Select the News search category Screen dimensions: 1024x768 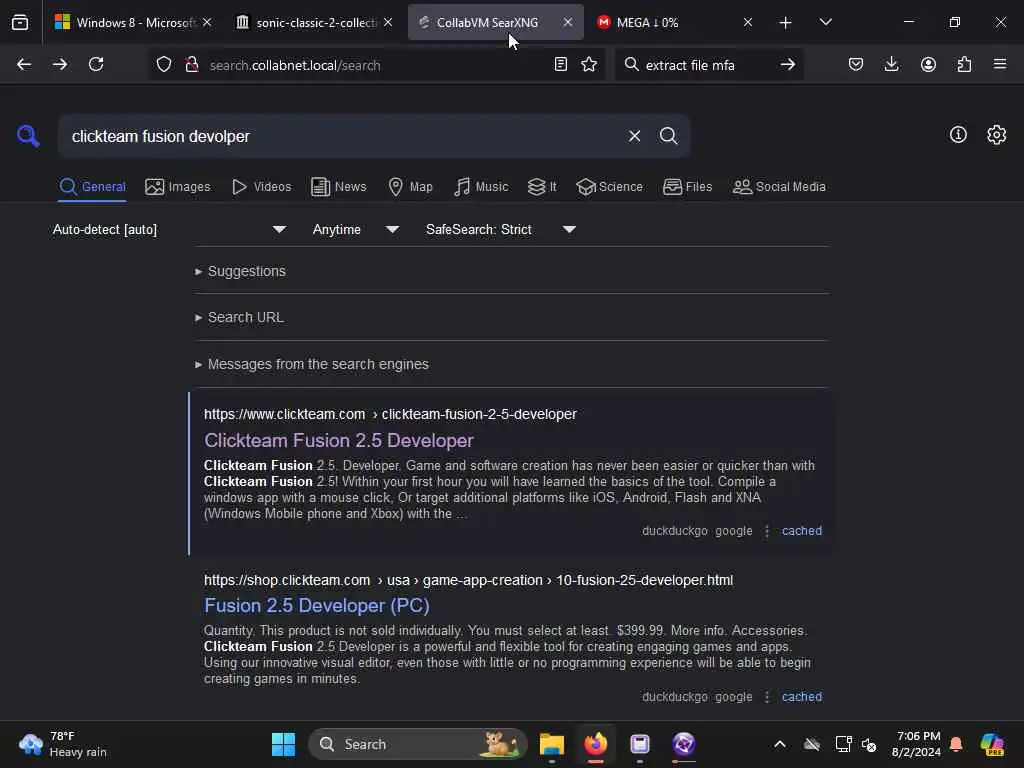pos(338,187)
